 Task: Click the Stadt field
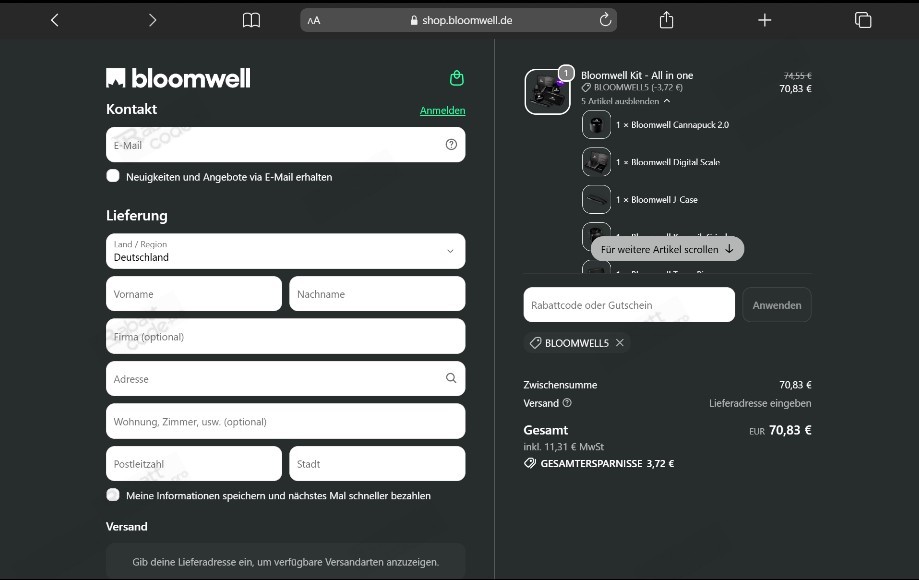click(377, 463)
